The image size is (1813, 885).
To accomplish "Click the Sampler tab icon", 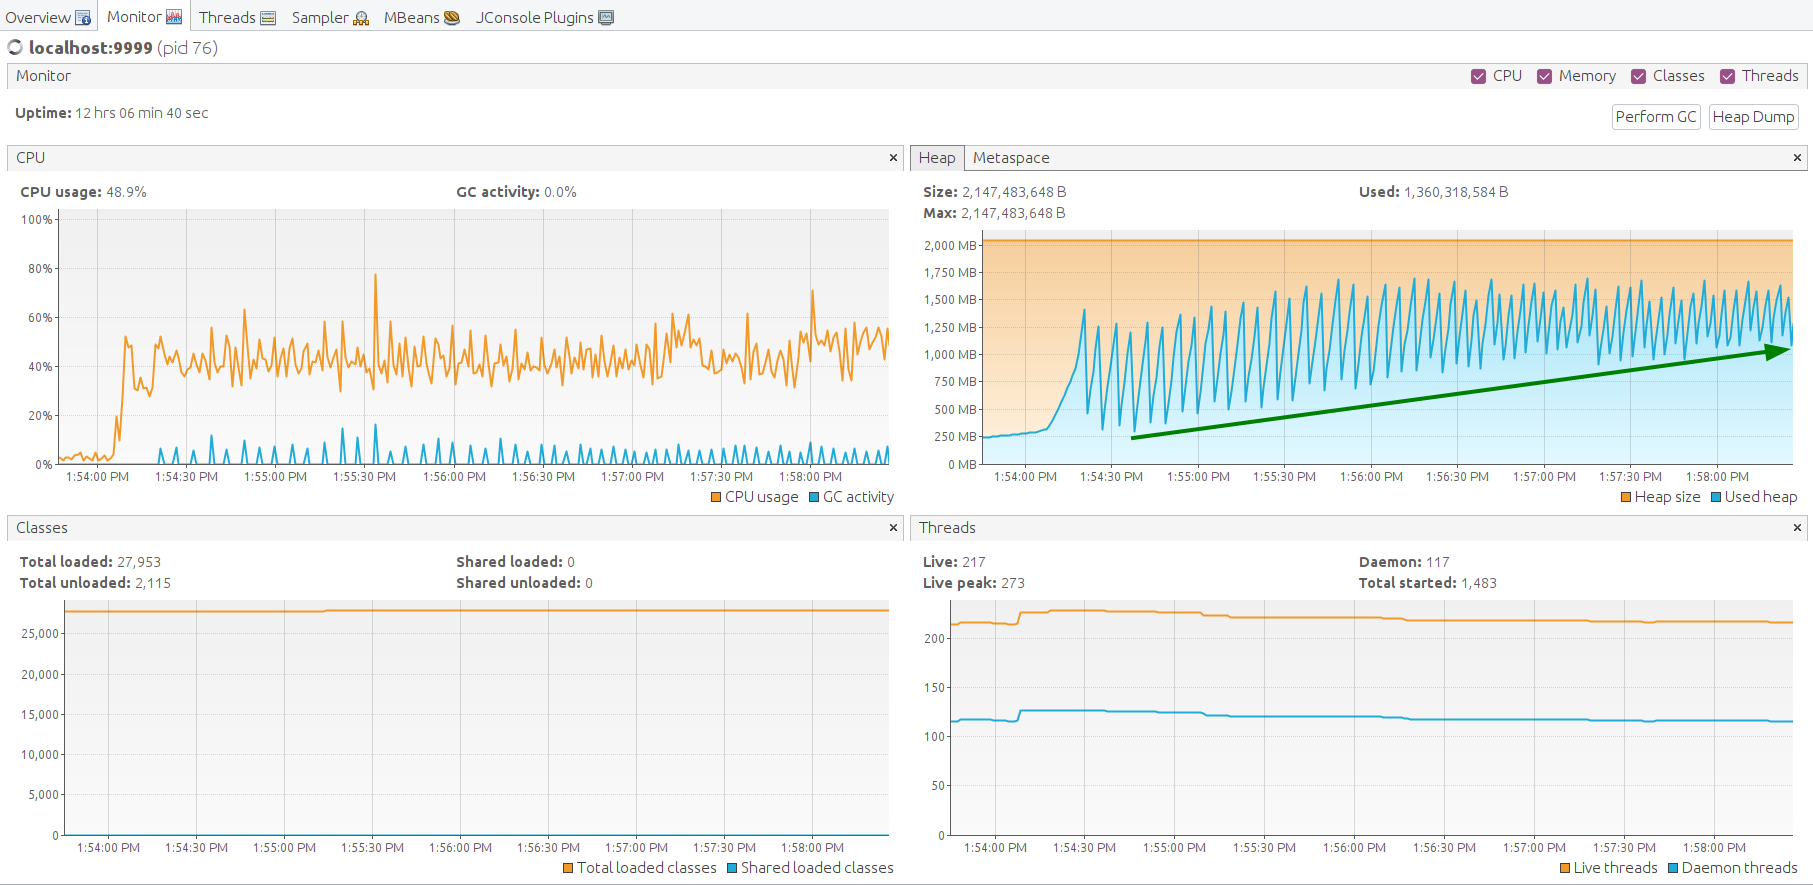I will (x=361, y=18).
